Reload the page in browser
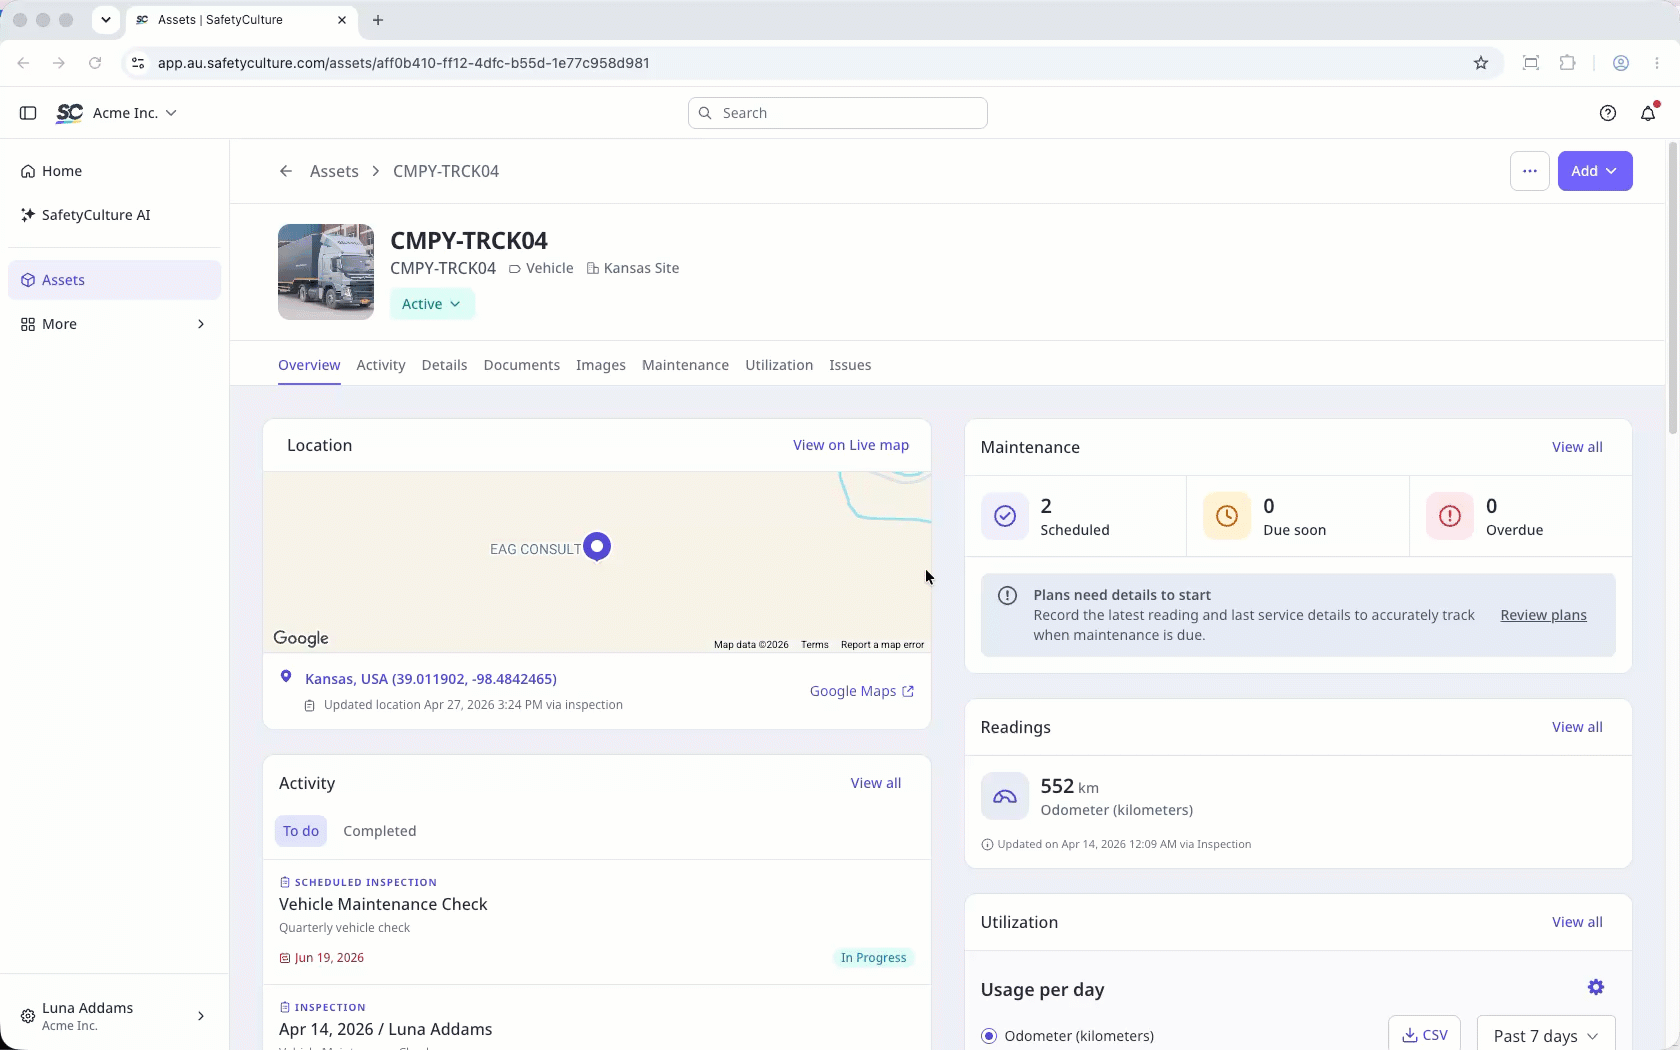This screenshot has width=1680, height=1050. click(95, 63)
